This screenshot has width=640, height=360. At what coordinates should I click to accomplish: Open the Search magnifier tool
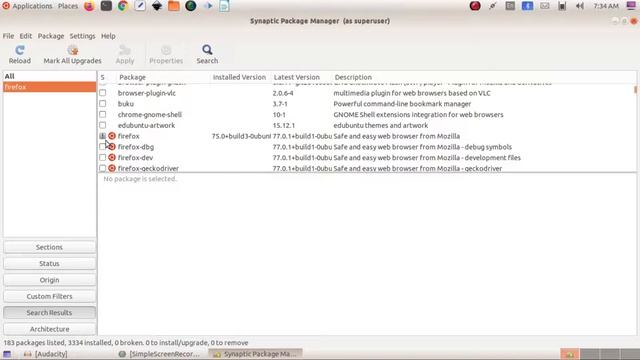click(207, 50)
